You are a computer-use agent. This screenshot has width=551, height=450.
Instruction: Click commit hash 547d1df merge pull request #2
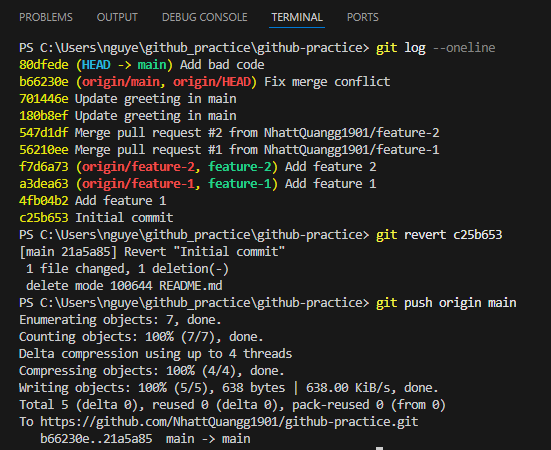click(x=44, y=133)
